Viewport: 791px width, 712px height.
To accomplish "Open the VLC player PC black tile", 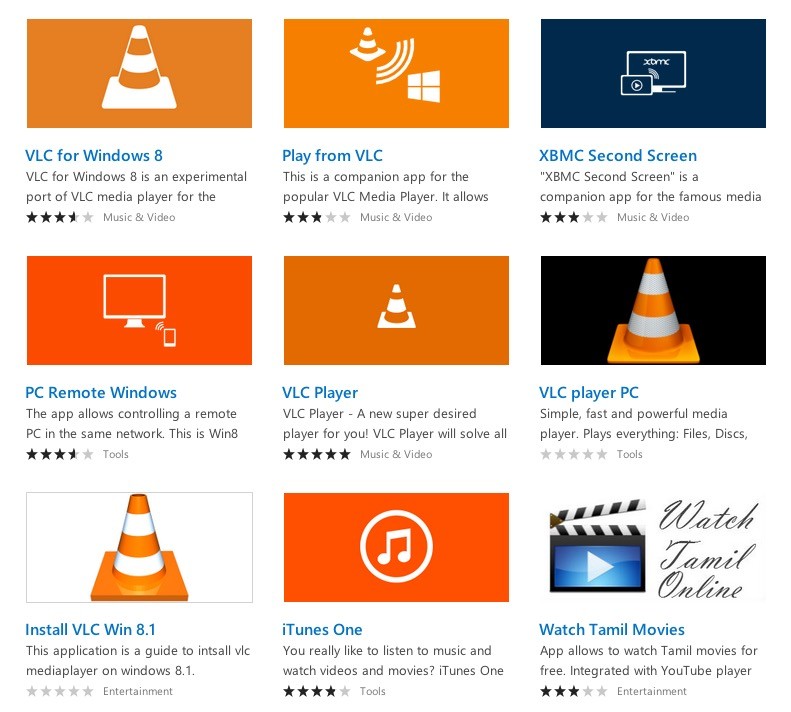I will pyautogui.click(x=653, y=310).
